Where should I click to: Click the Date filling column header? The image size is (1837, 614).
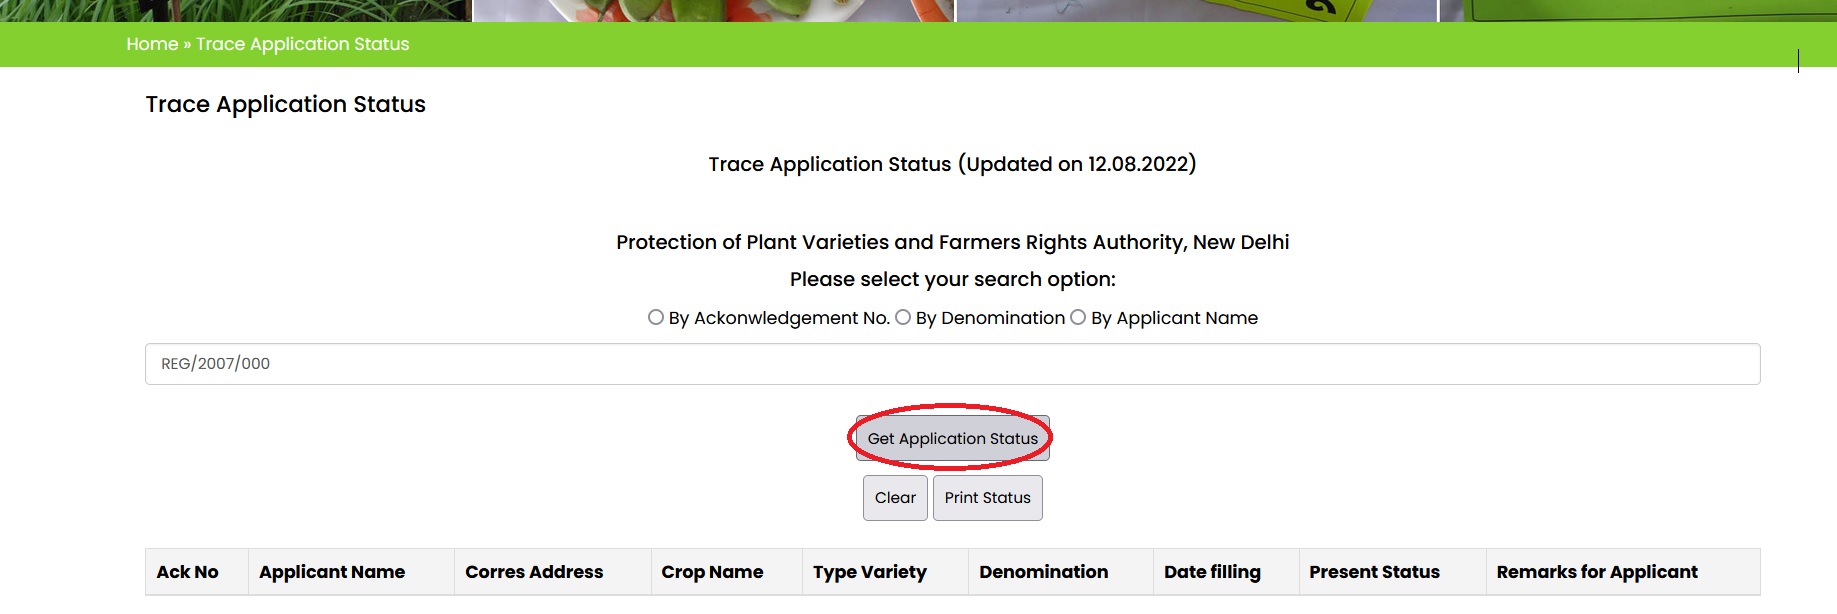pyautogui.click(x=1212, y=572)
